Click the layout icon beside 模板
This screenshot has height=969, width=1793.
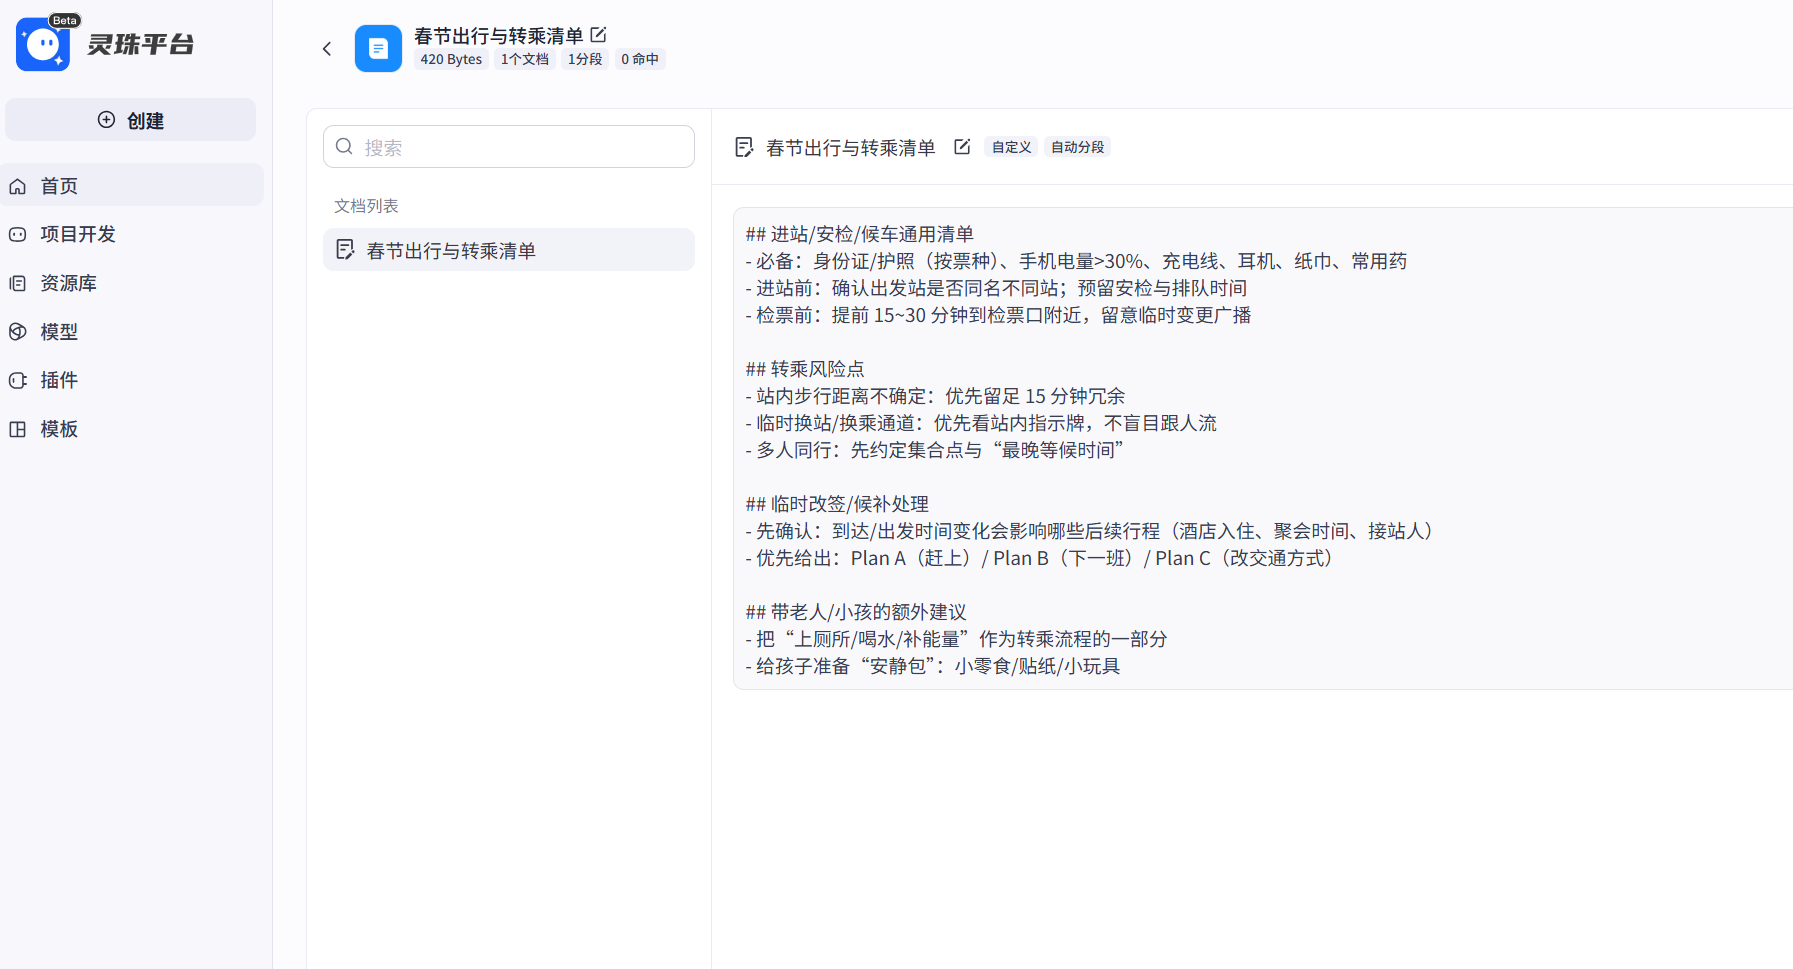pyautogui.click(x=18, y=429)
